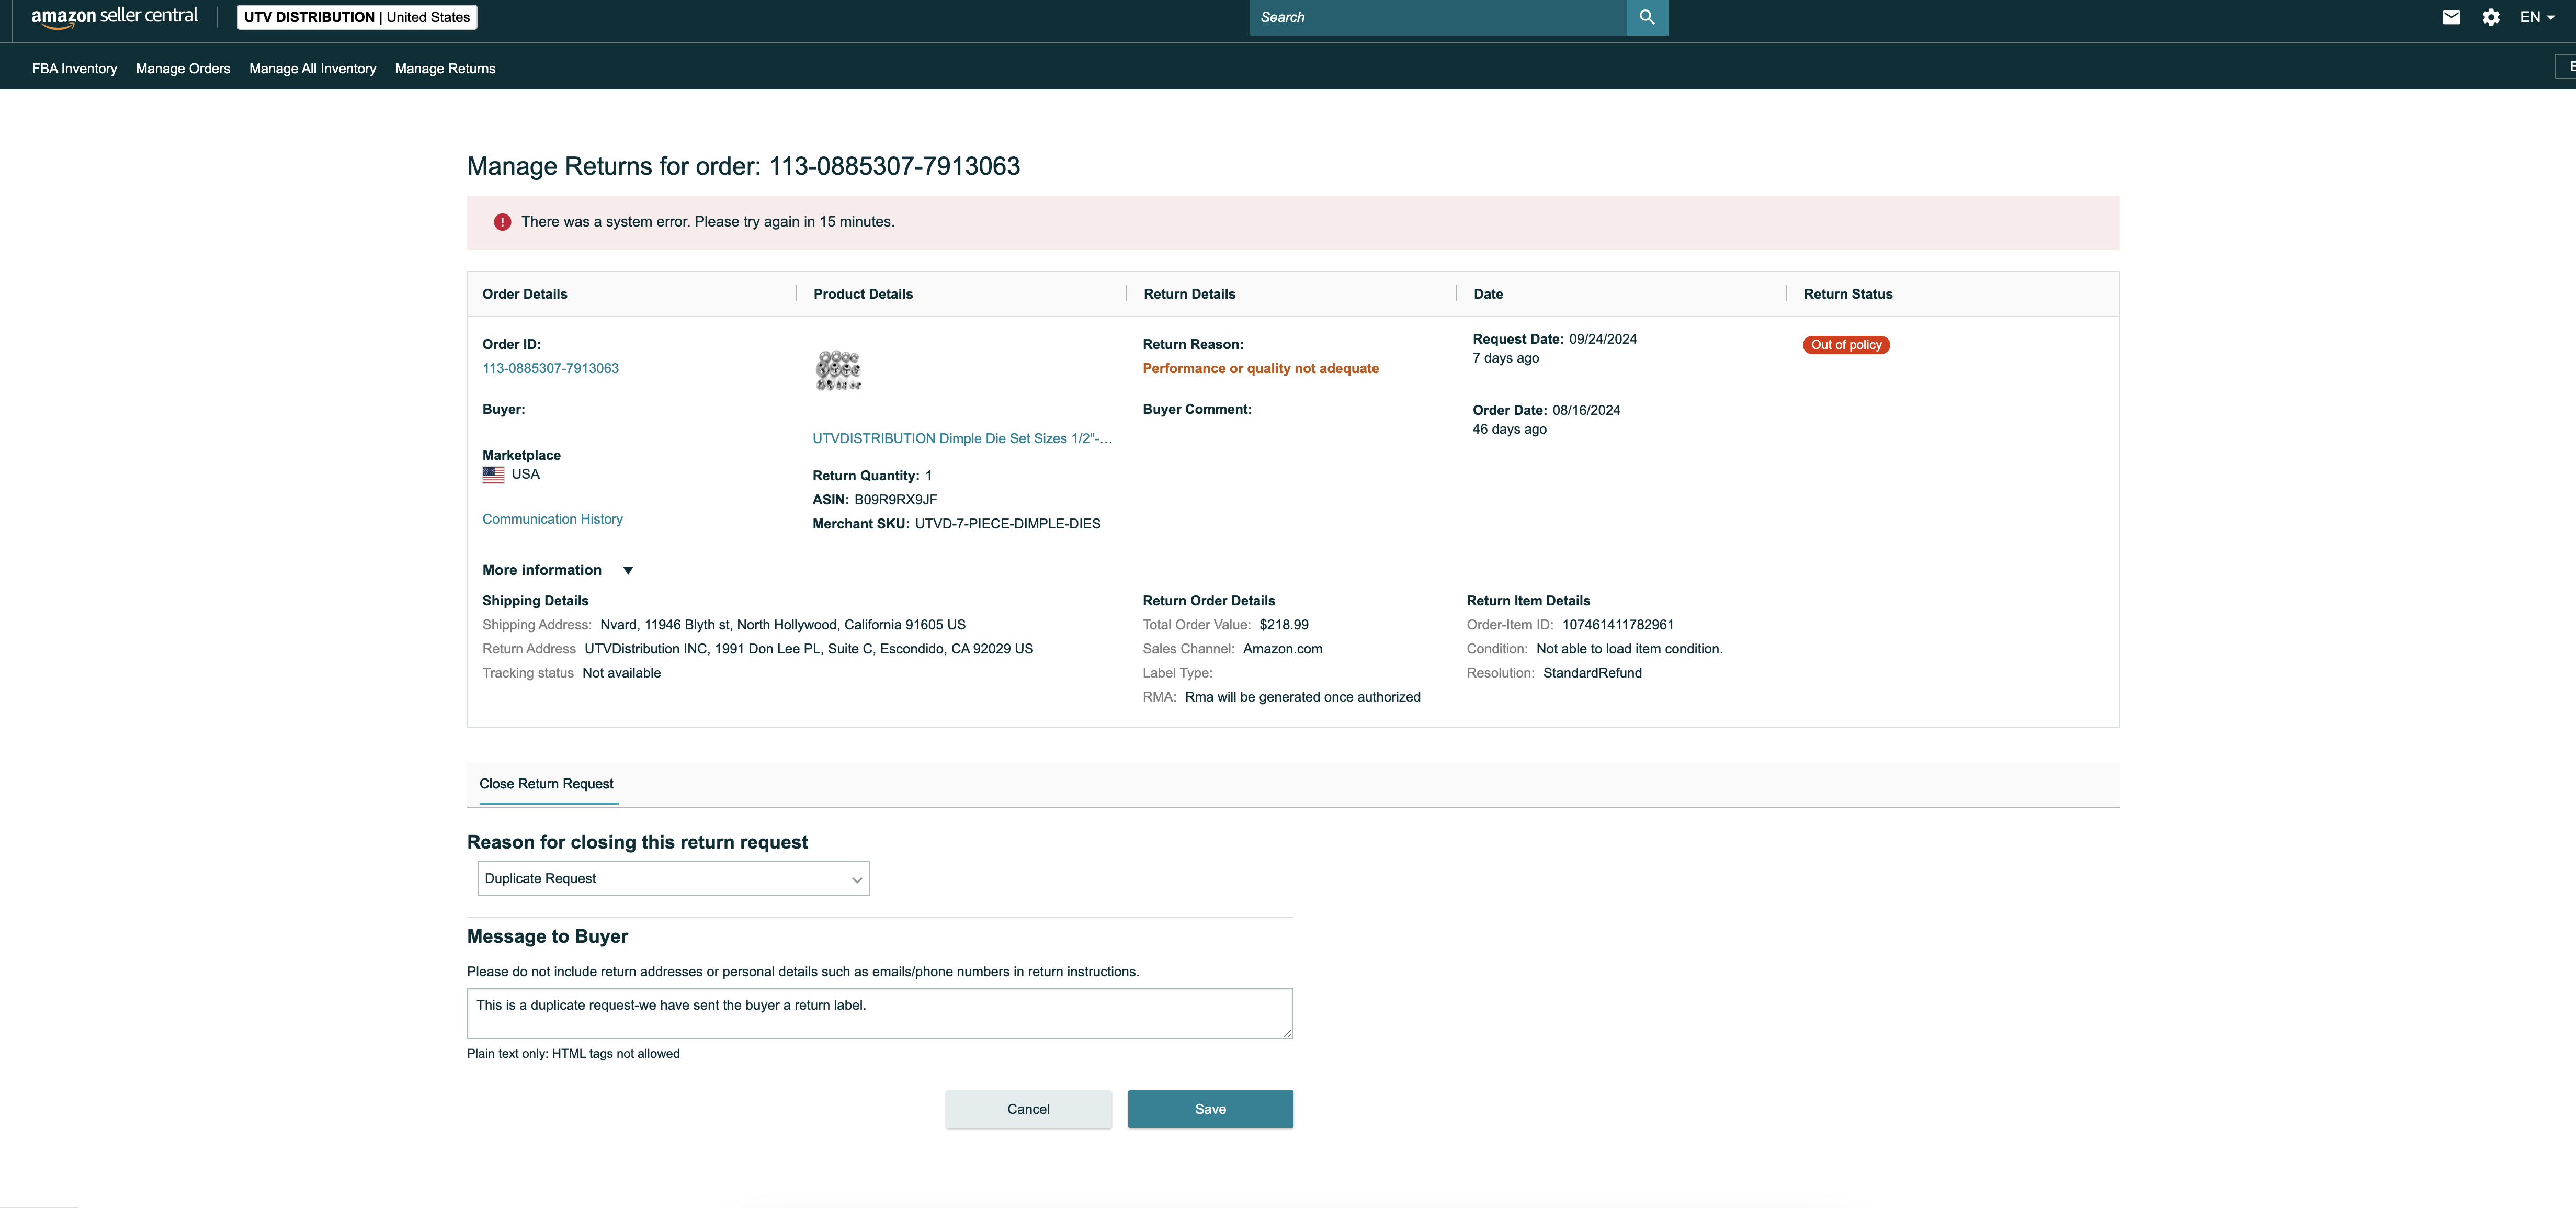Click the Cancel button

1028,1109
